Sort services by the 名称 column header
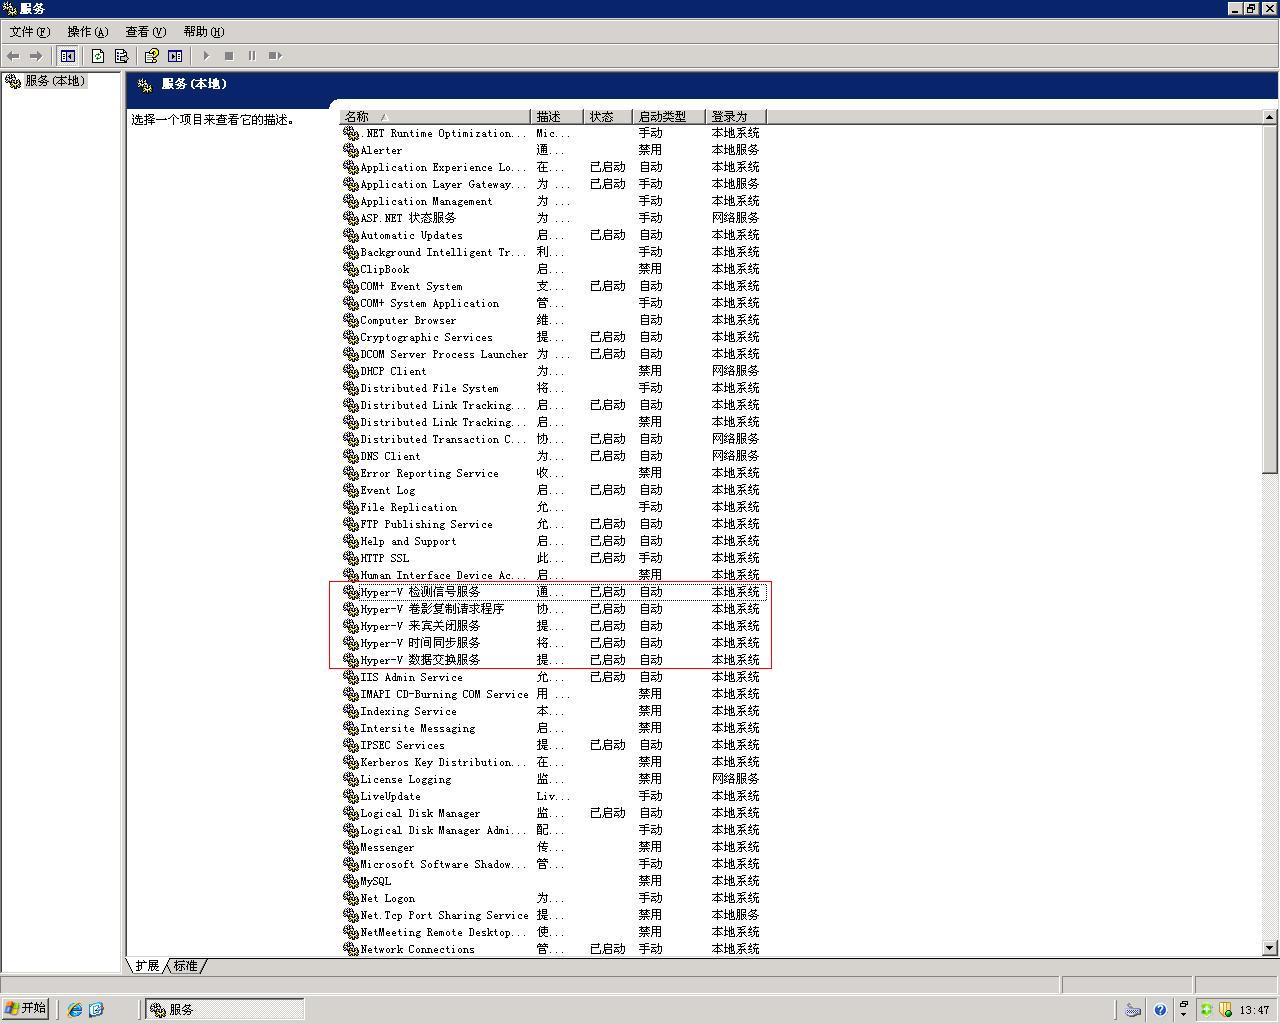1280x1024 pixels. pyautogui.click(x=435, y=117)
